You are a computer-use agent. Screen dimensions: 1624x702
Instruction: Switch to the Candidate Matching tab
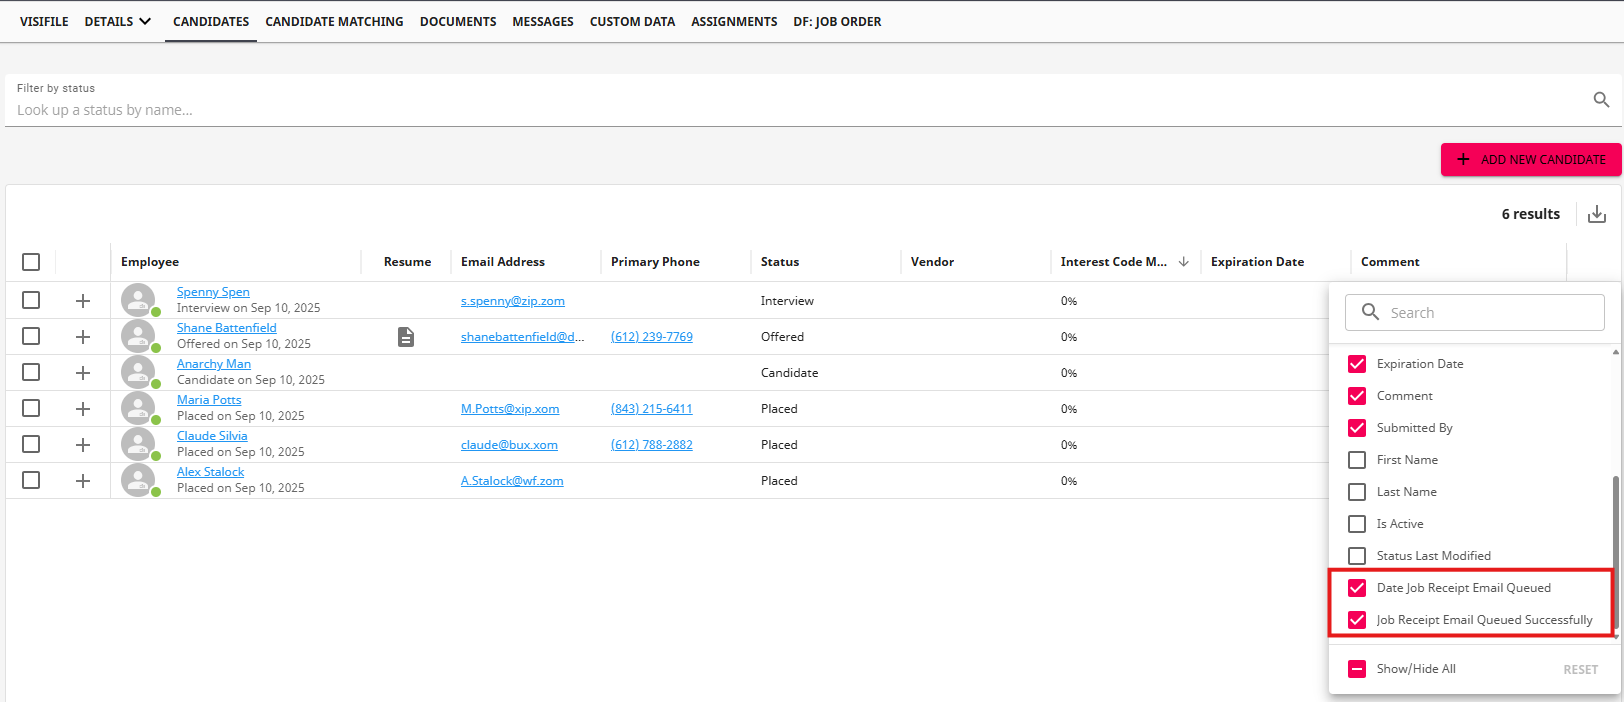[334, 21]
